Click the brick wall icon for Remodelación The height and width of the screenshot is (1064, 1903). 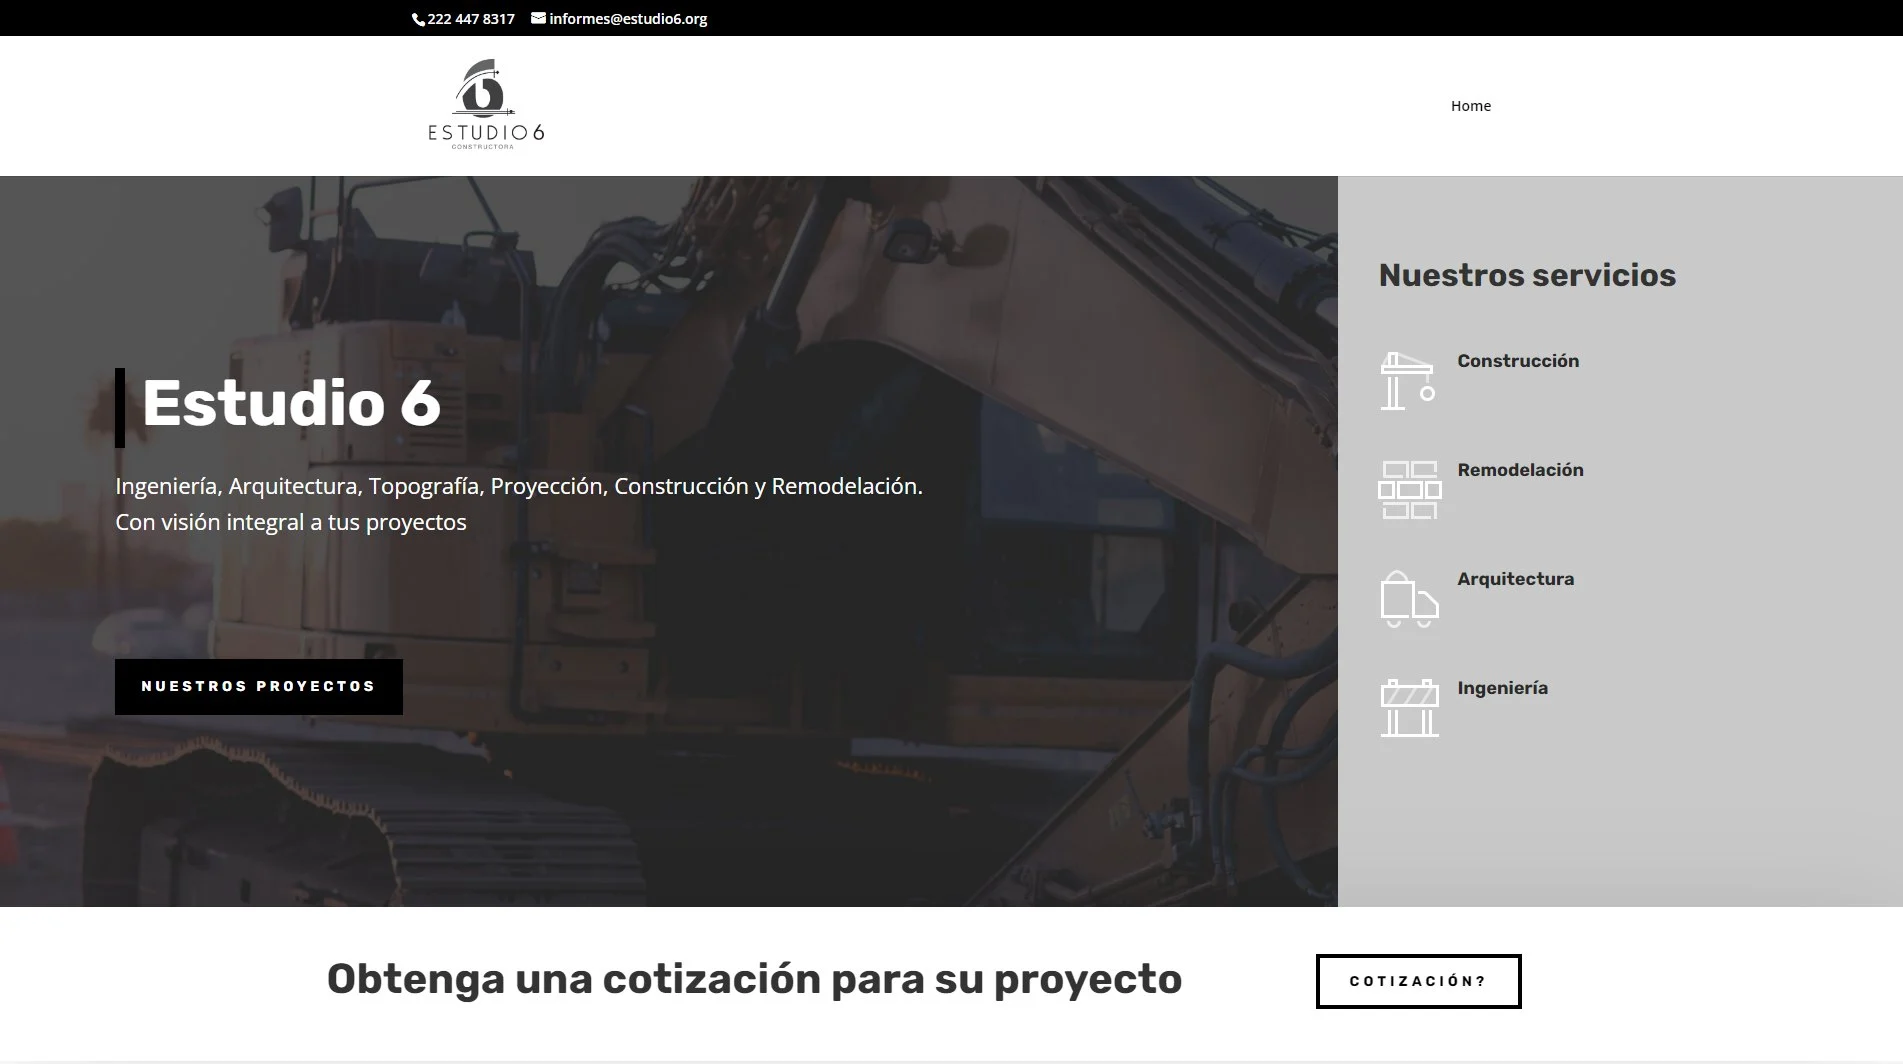[1409, 490]
